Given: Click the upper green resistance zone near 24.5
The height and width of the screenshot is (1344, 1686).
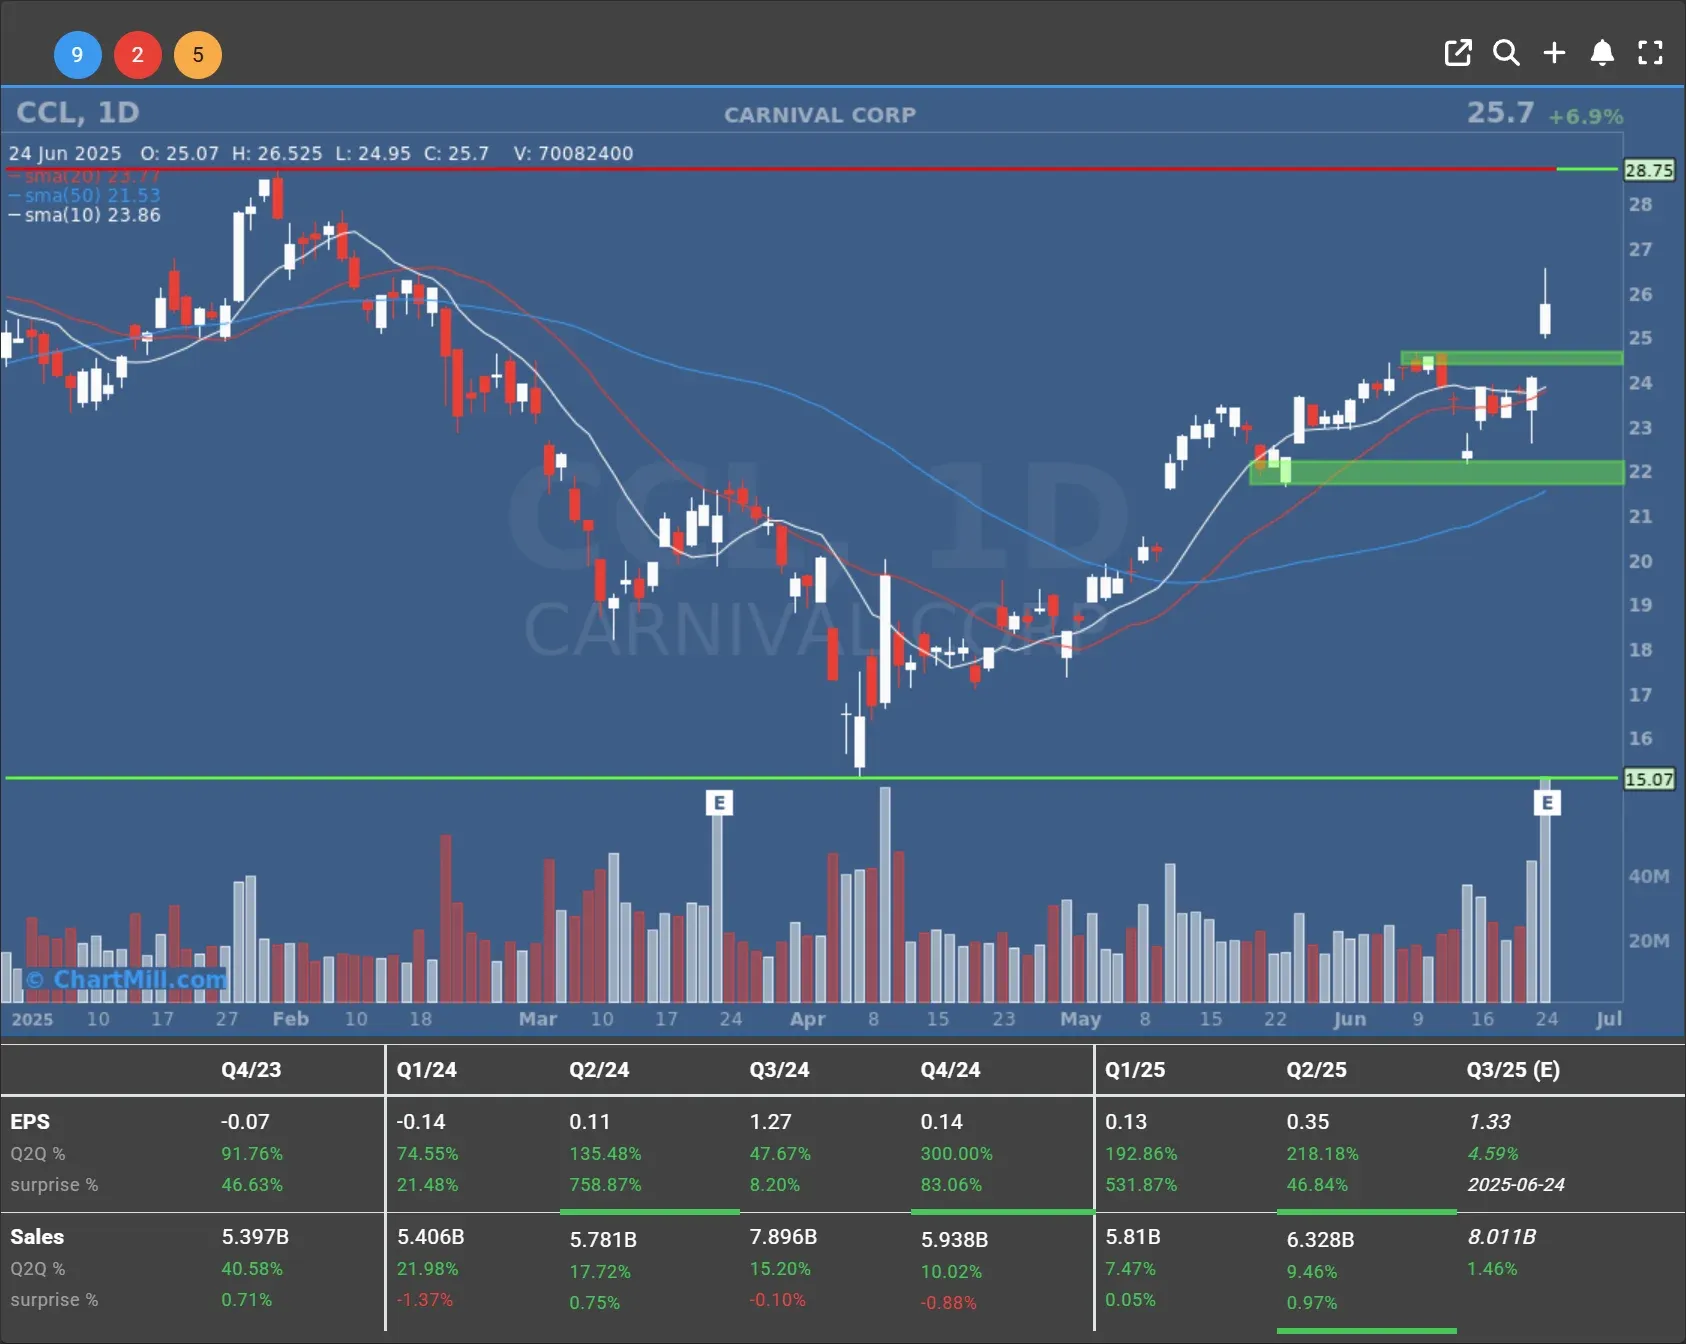Looking at the screenshot, I should [x=1511, y=358].
